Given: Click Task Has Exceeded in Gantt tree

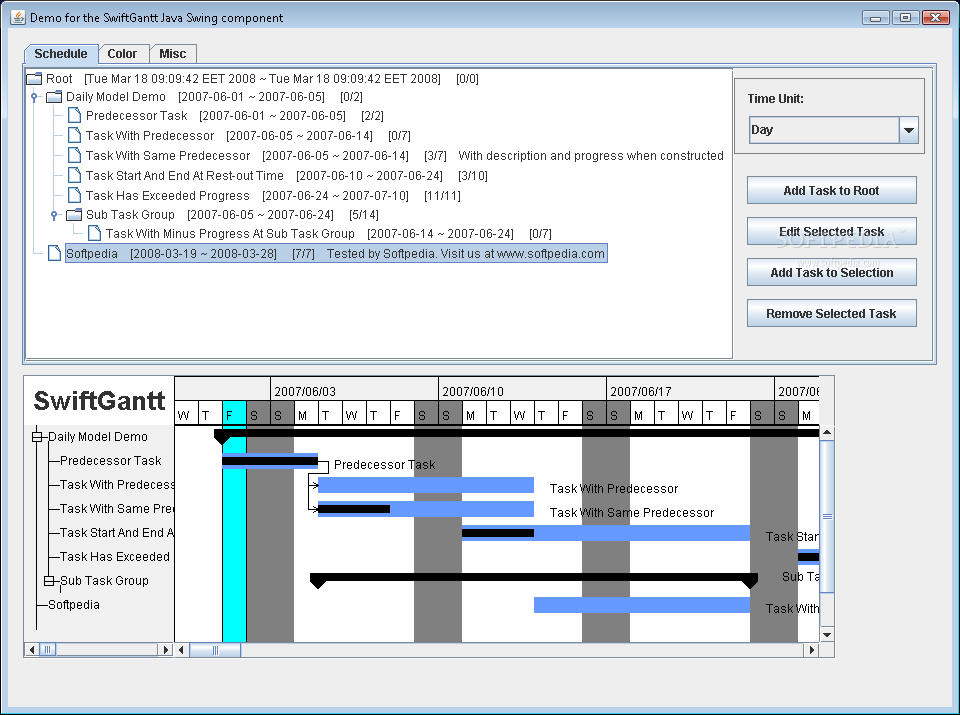Looking at the screenshot, I should 115,556.
